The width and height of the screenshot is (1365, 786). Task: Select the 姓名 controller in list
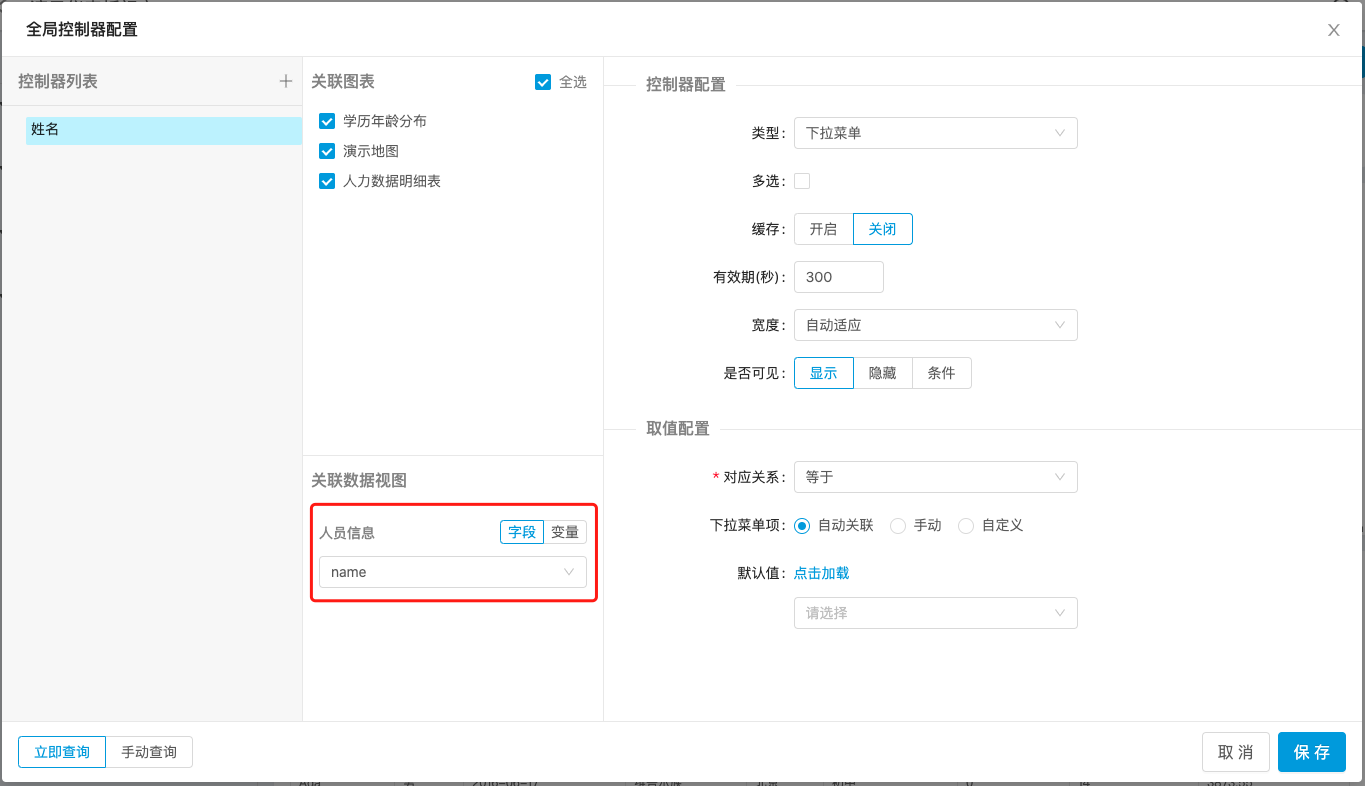coord(163,130)
